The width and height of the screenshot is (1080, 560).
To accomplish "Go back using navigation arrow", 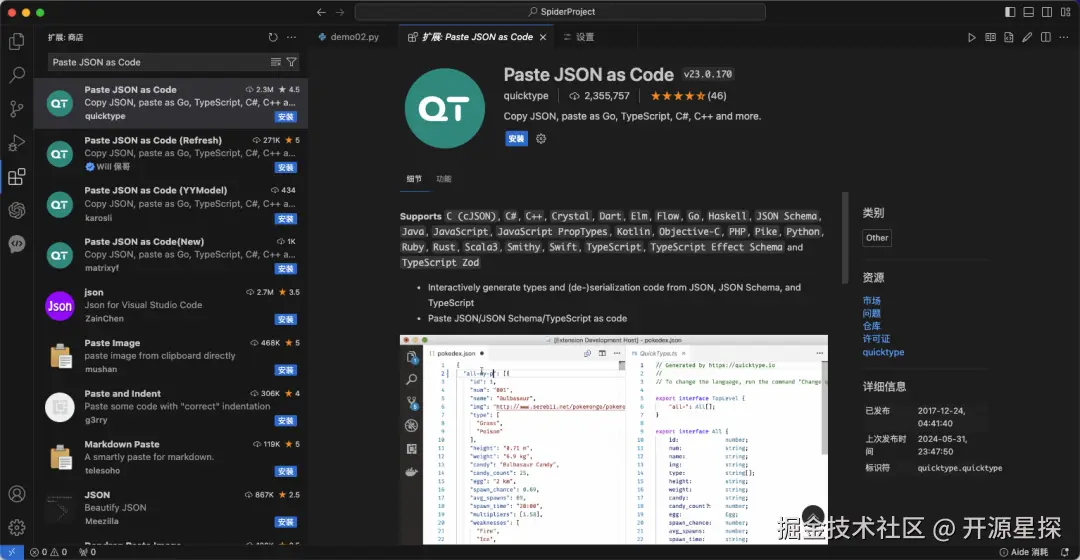I will coord(321,12).
